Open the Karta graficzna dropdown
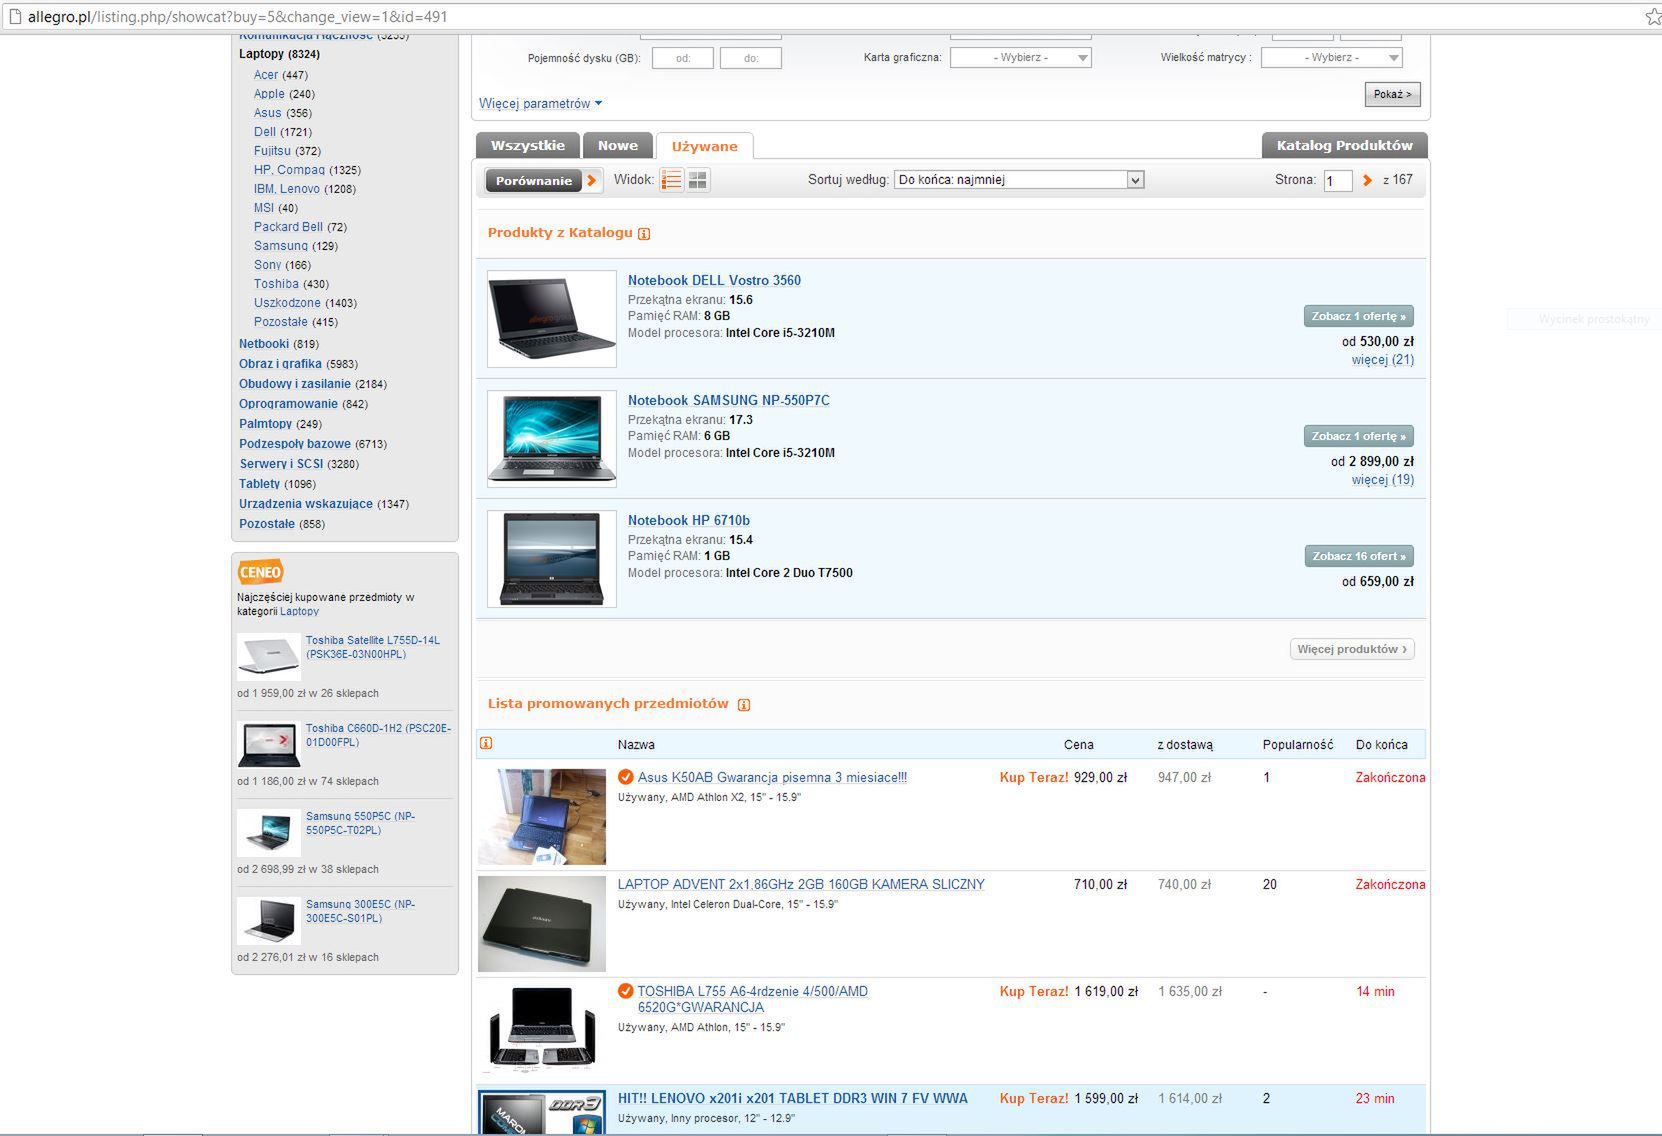Image resolution: width=1662 pixels, height=1136 pixels. click(1020, 57)
